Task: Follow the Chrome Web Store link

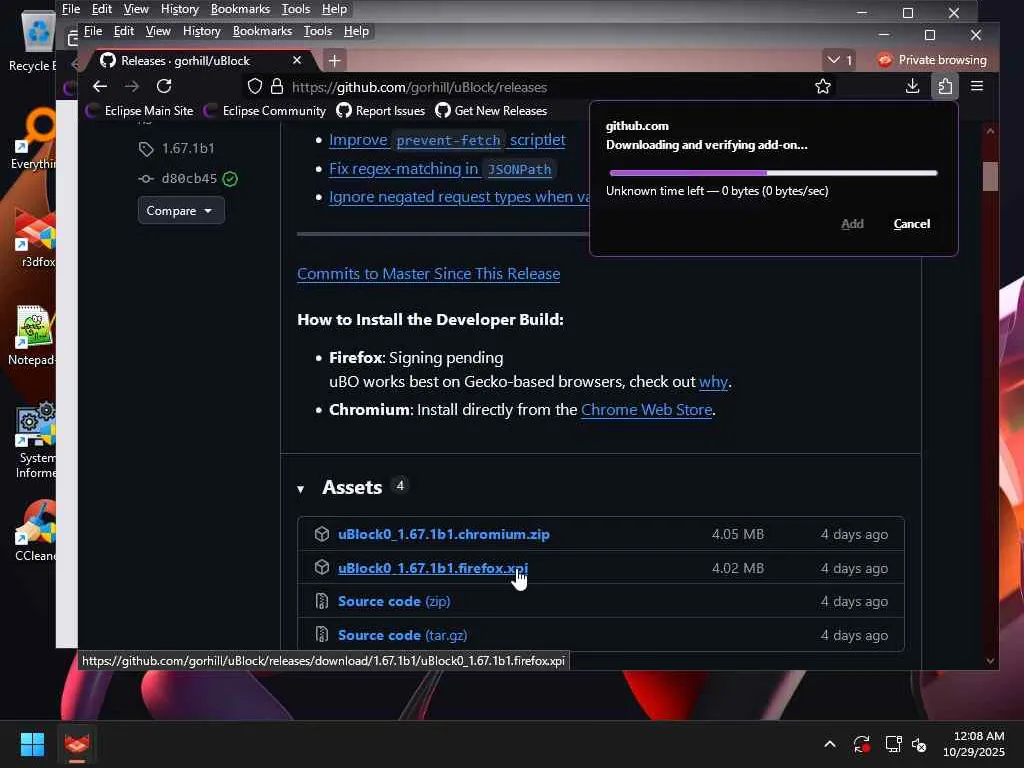Action: pos(646,409)
